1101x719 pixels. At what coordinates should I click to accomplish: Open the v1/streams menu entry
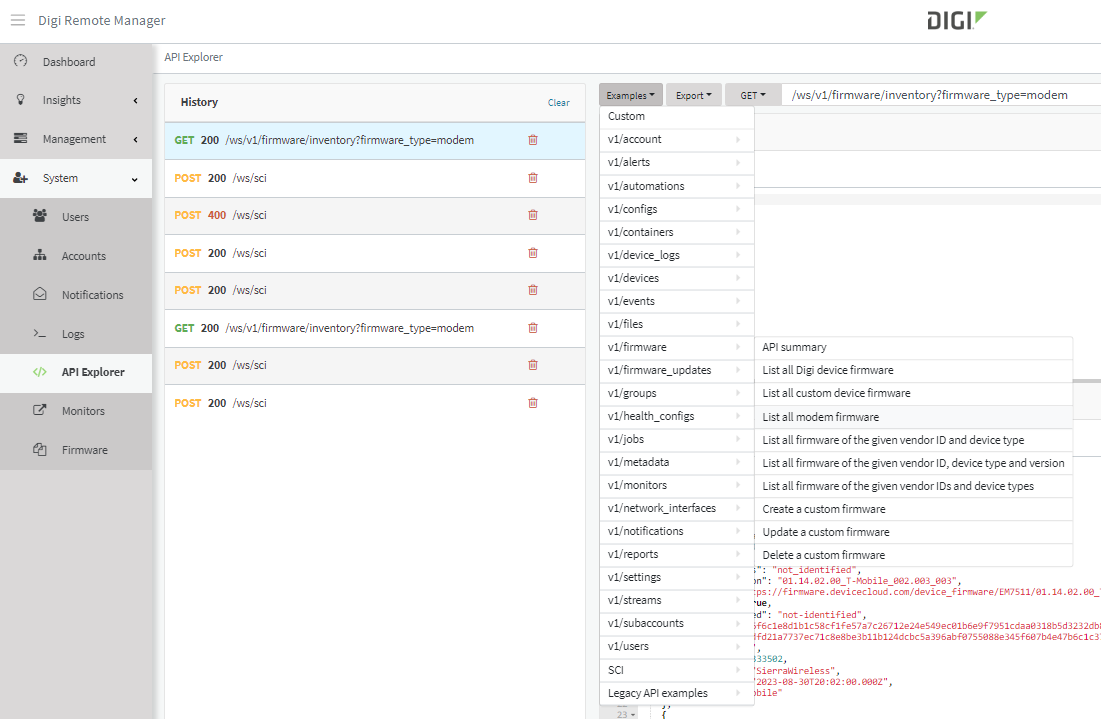pos(676,600)
